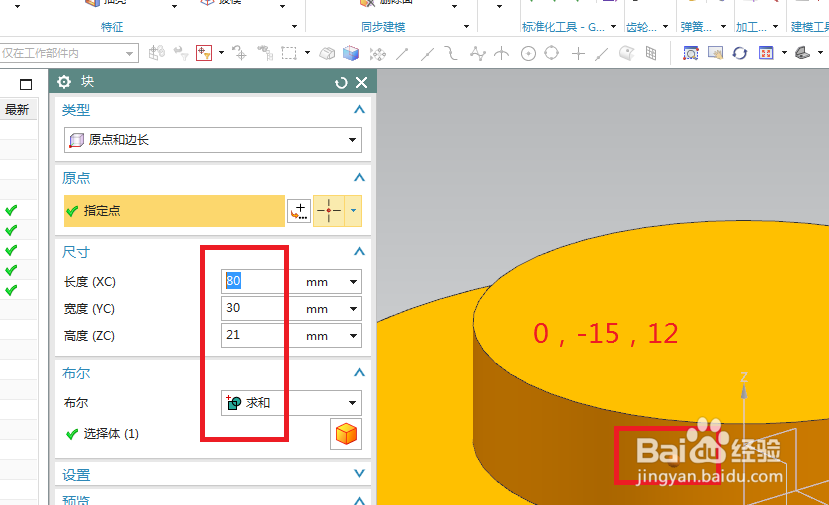Click the orange select body cube icon
The width and height of the screenshot is (829, 505).
tap(346, 434)
